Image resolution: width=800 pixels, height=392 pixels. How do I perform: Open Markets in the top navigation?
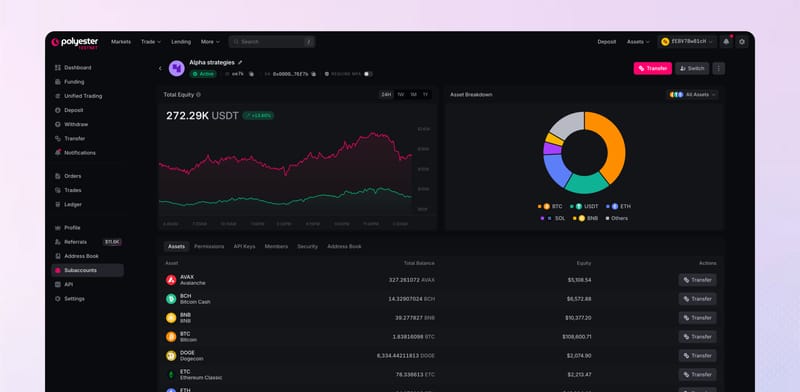(x=121, y=42)
